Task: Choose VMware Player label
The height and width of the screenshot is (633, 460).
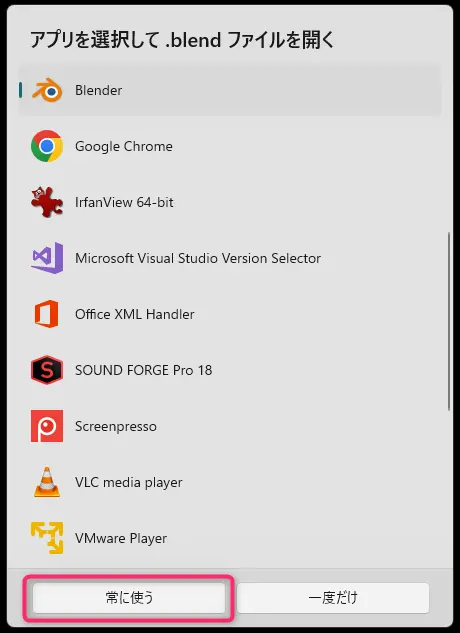Action: coord(121,539)
